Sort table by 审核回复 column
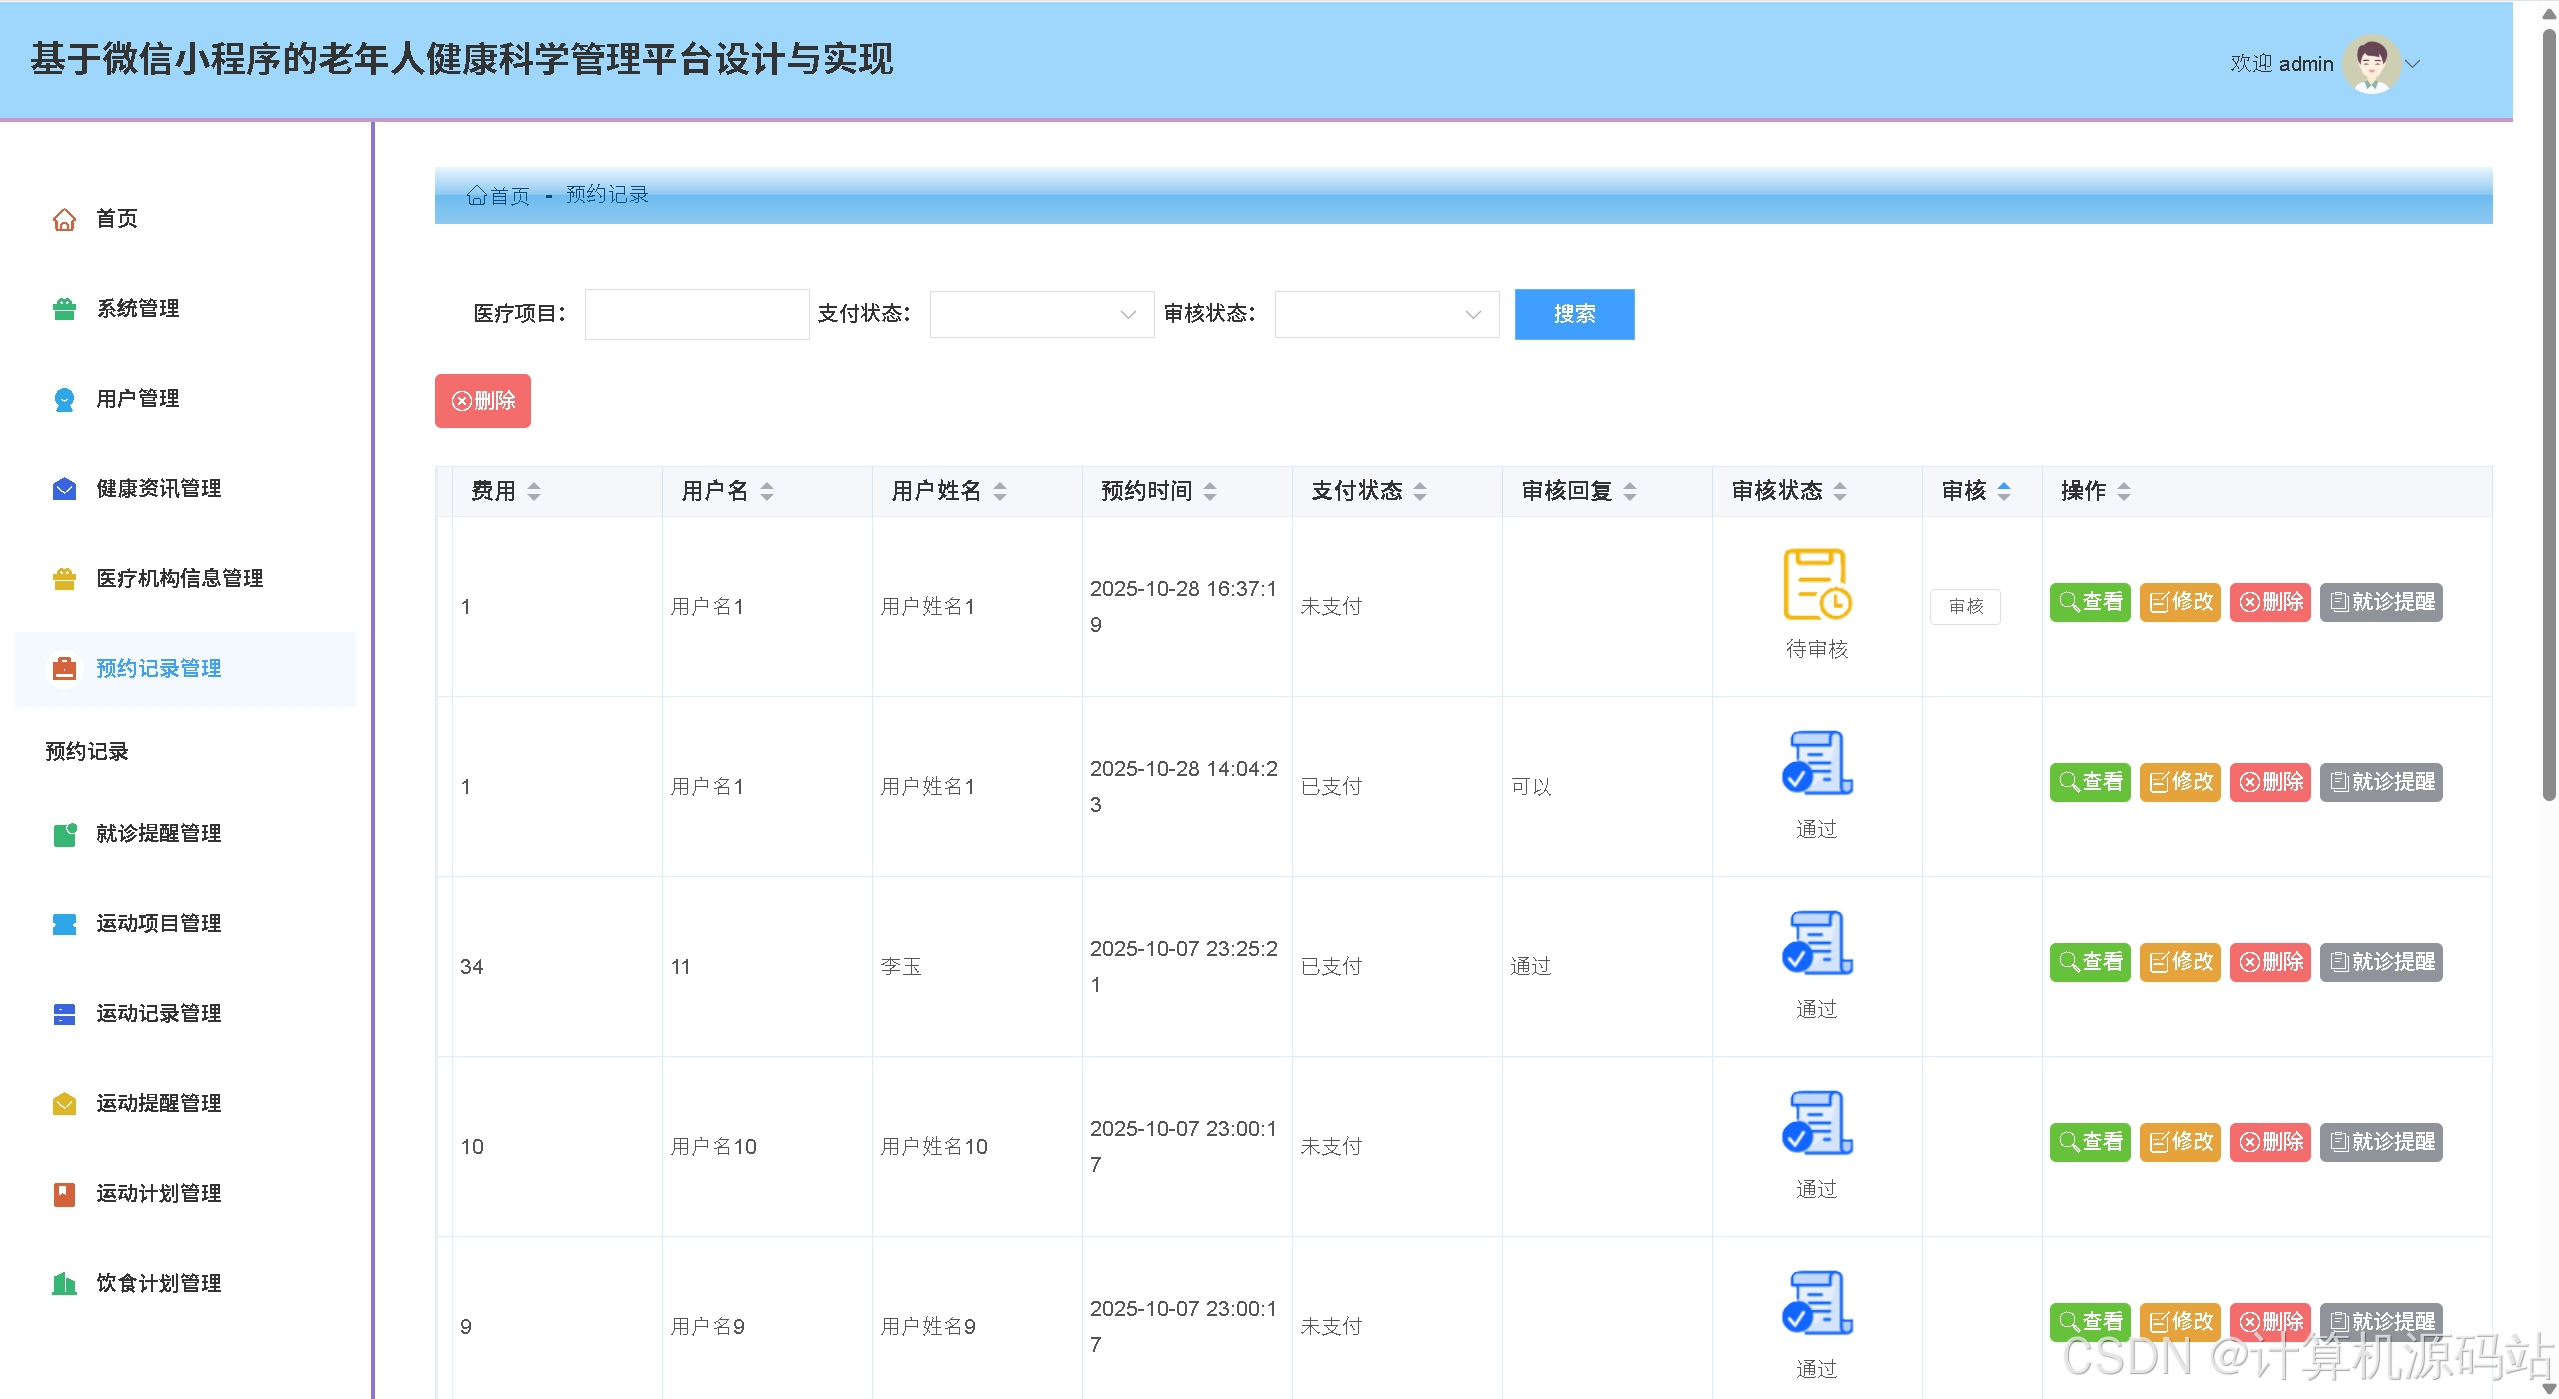The height and width of the screenshot is (1399, 2559). (x=1630, y=491)
